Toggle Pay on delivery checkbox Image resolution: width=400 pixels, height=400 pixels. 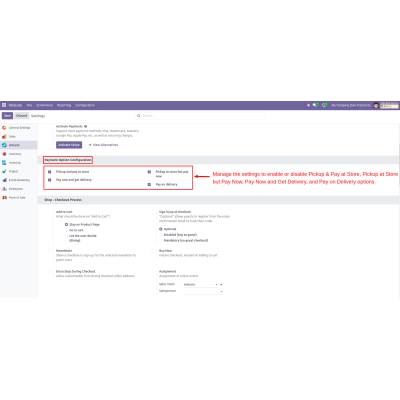click(x=149, y=184)
